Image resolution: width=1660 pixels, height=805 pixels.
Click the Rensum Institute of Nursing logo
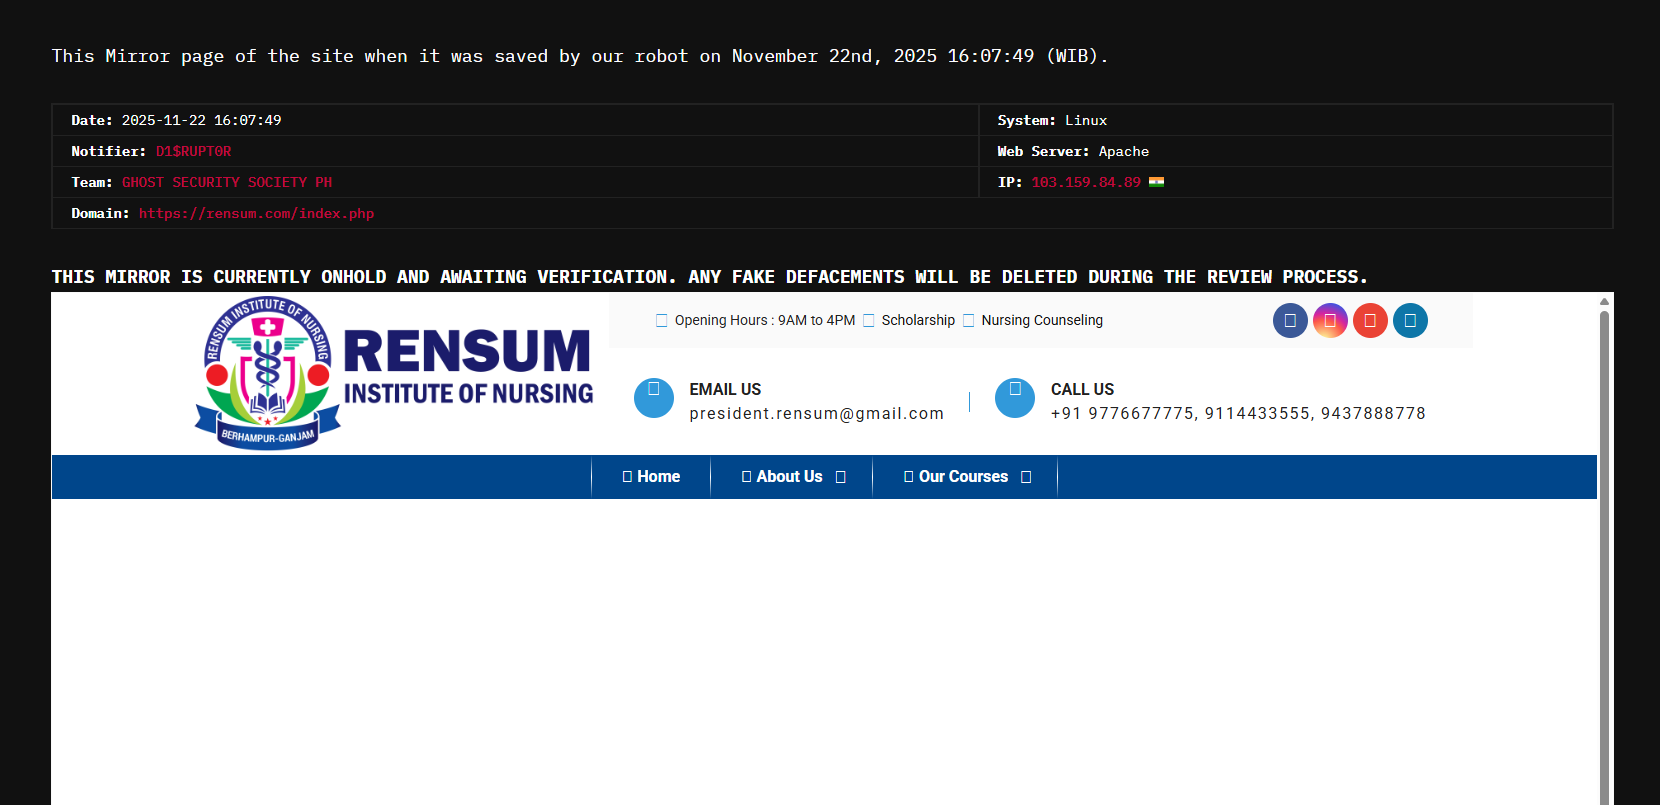(x=394, y=373)
